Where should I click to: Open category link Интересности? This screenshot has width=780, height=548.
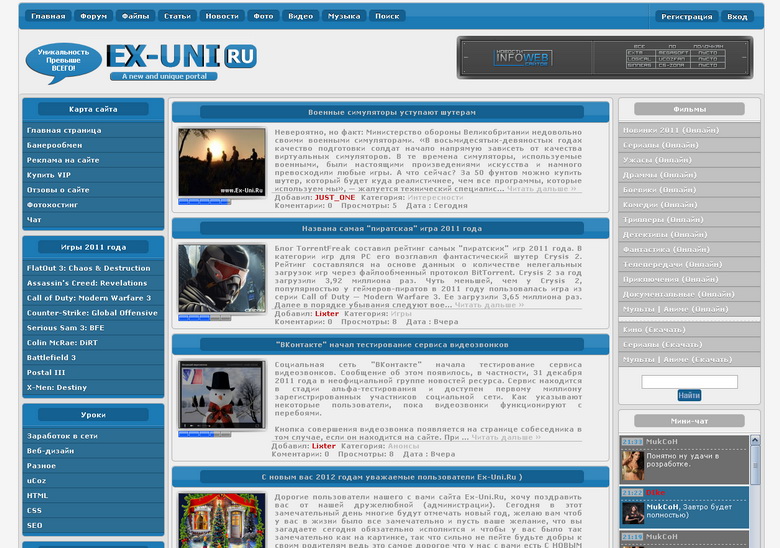coord(435,197)
